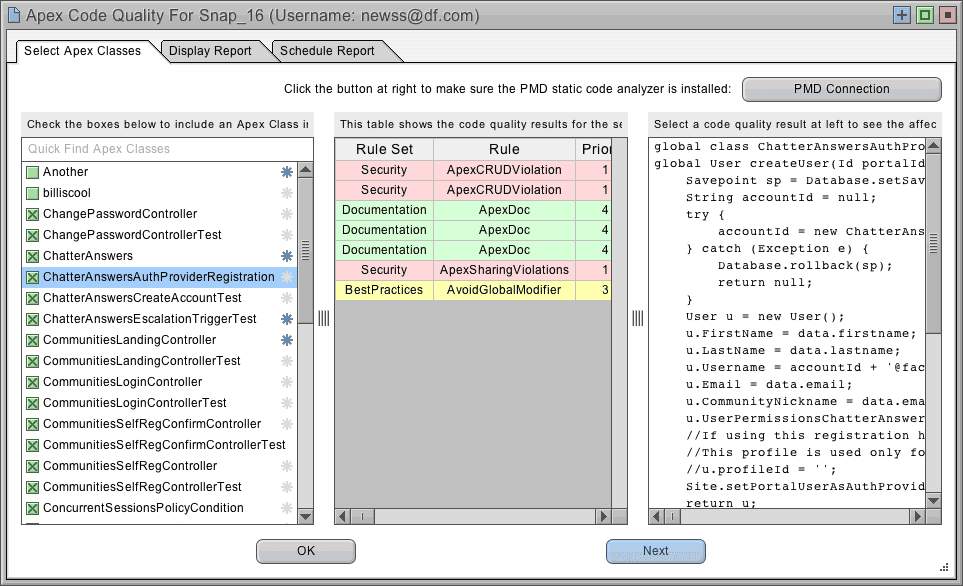
Task: Click the Priority column header
Action: [594, 149]
